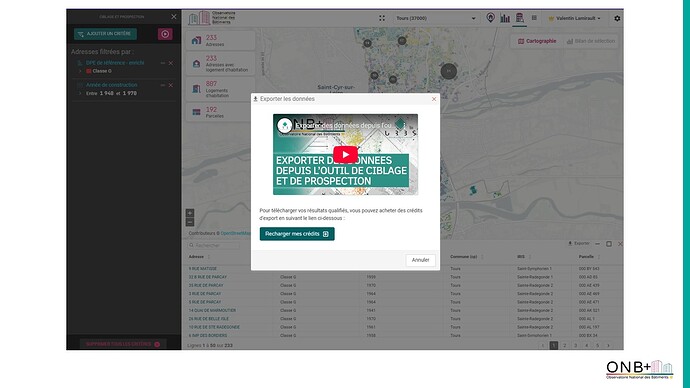Image resolution: width=690 pixels, height=388 pixels.
Task: Expand the Classe G criterion chevron
Action: coord(80,71)
